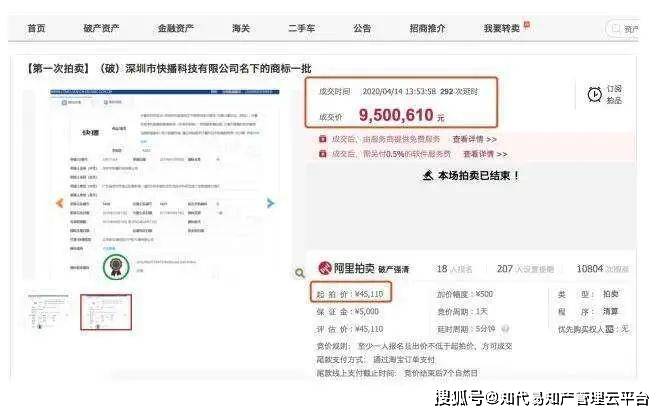
Task: Open 查看详情 for the 0.5% software fee
Action: (485, 154)
